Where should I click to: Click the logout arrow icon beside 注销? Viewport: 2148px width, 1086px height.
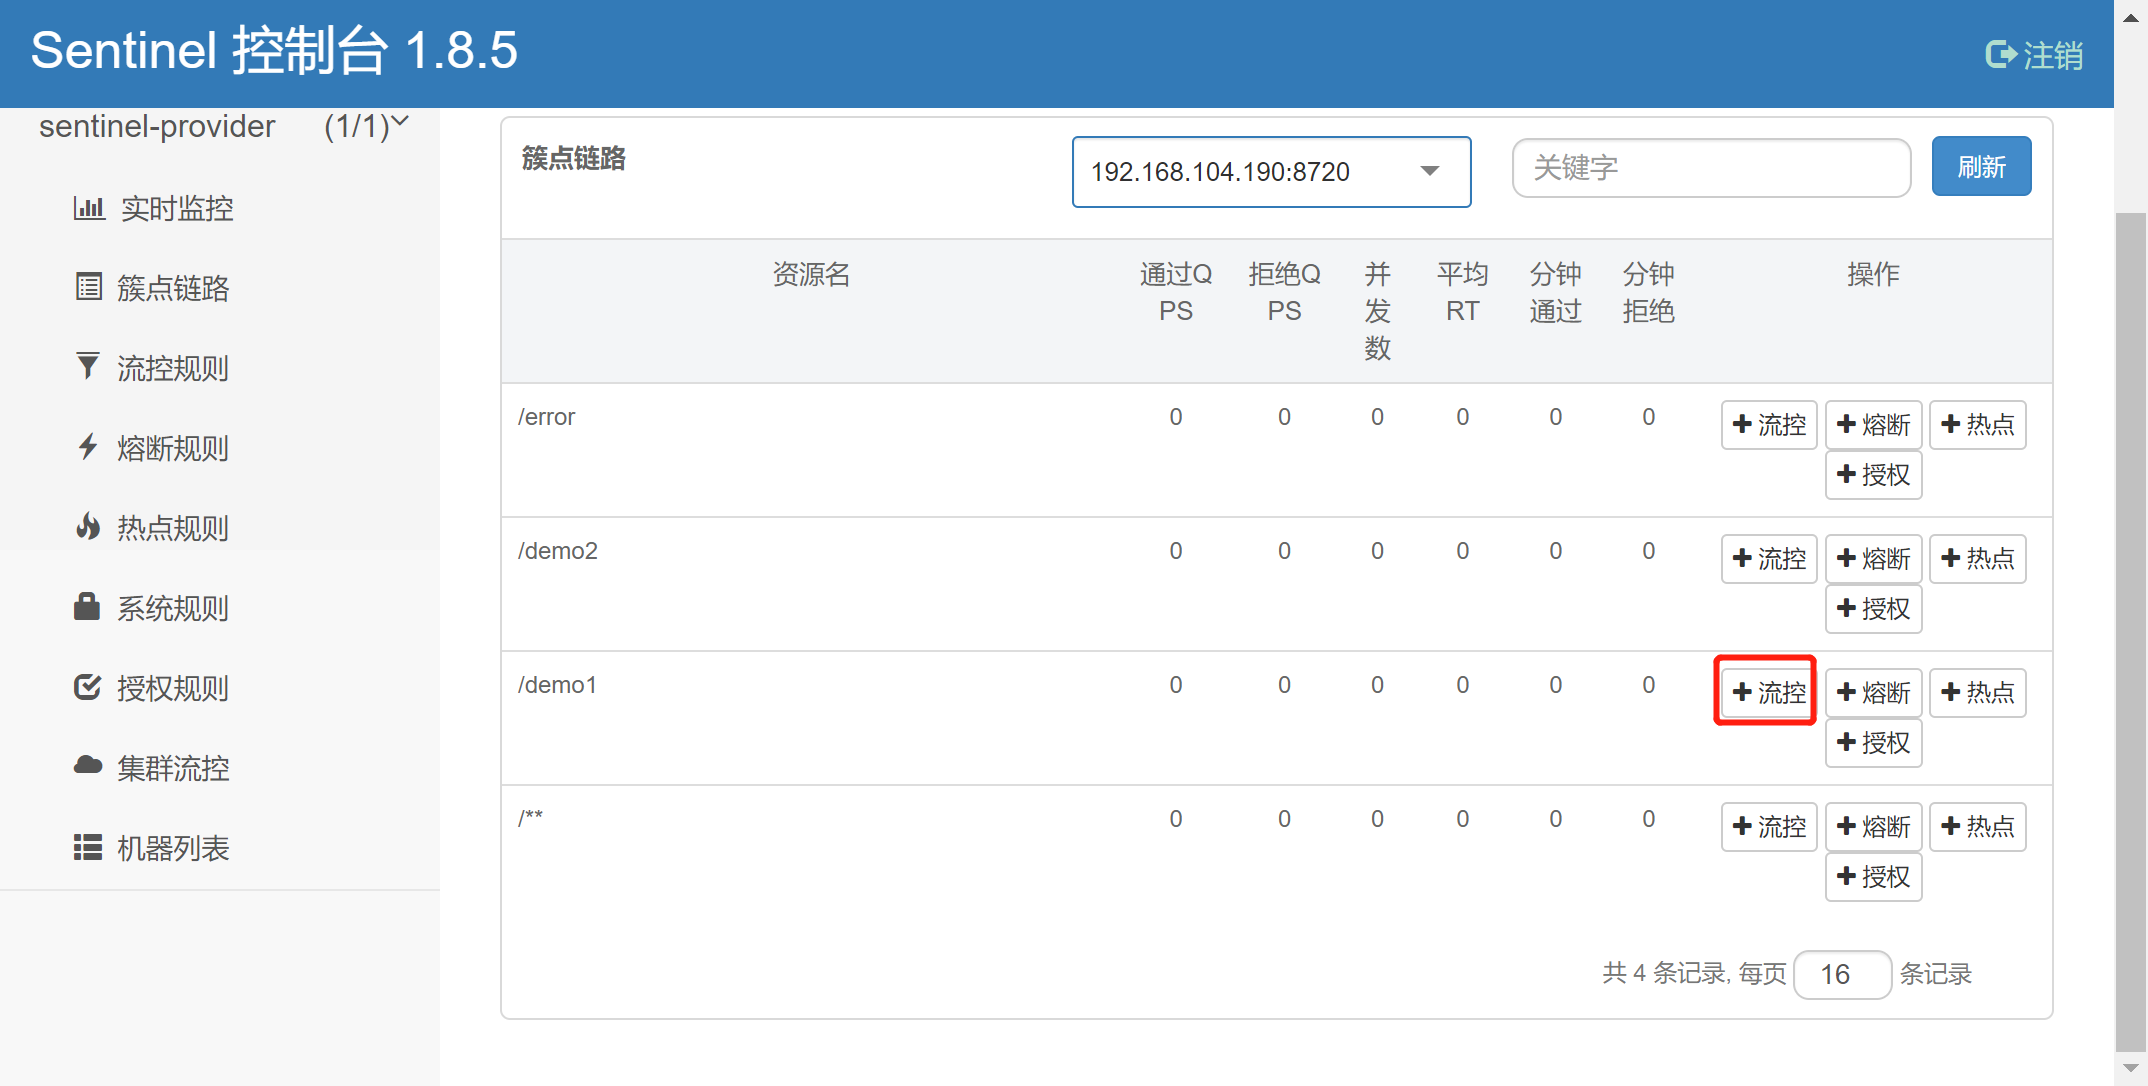point(2001,54)
